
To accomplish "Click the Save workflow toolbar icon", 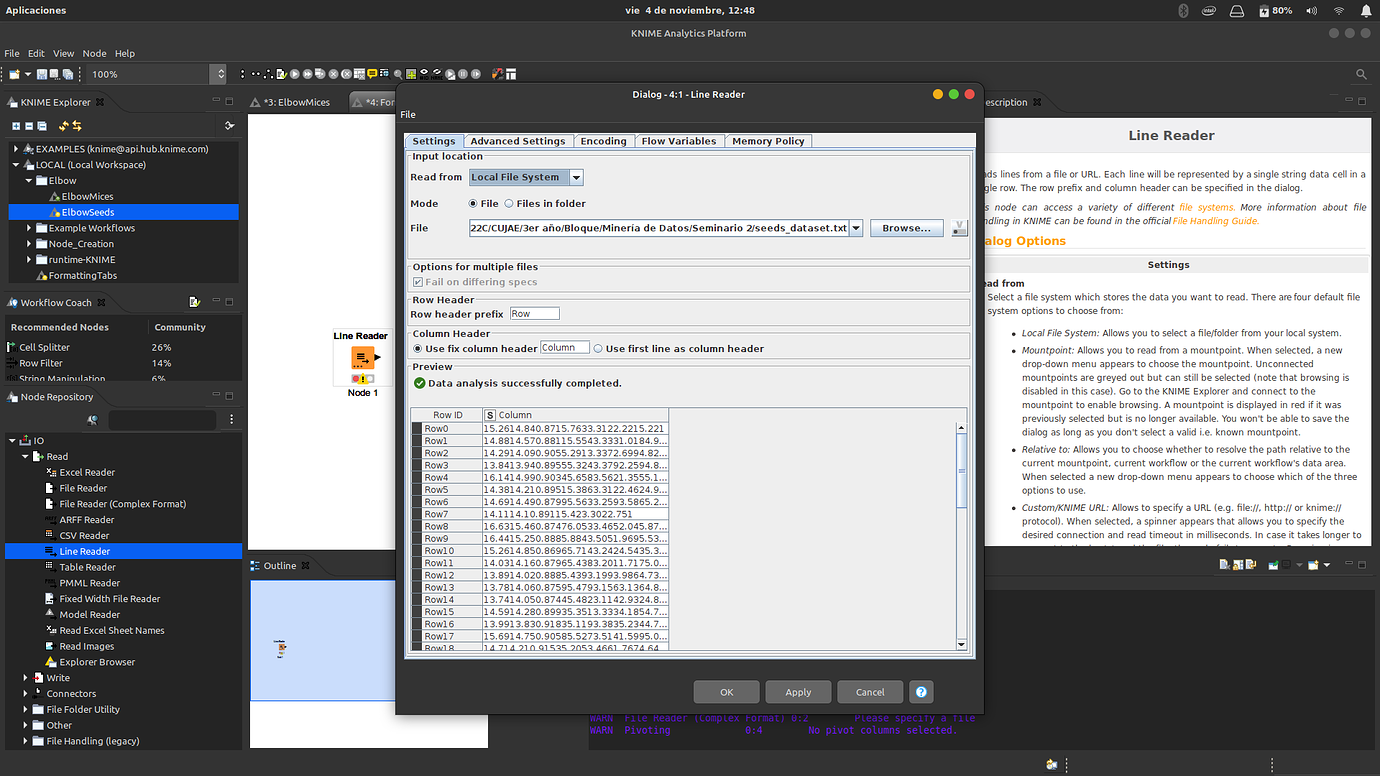I will [42, 74].
